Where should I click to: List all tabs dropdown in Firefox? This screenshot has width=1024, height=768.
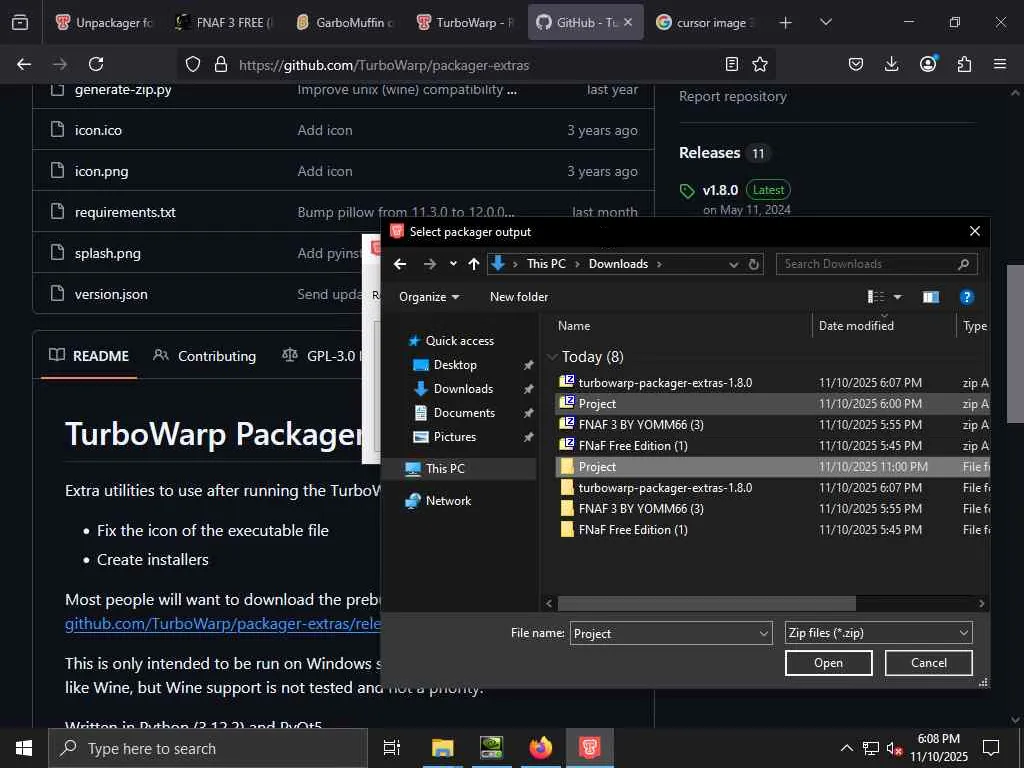click(825, 23)
